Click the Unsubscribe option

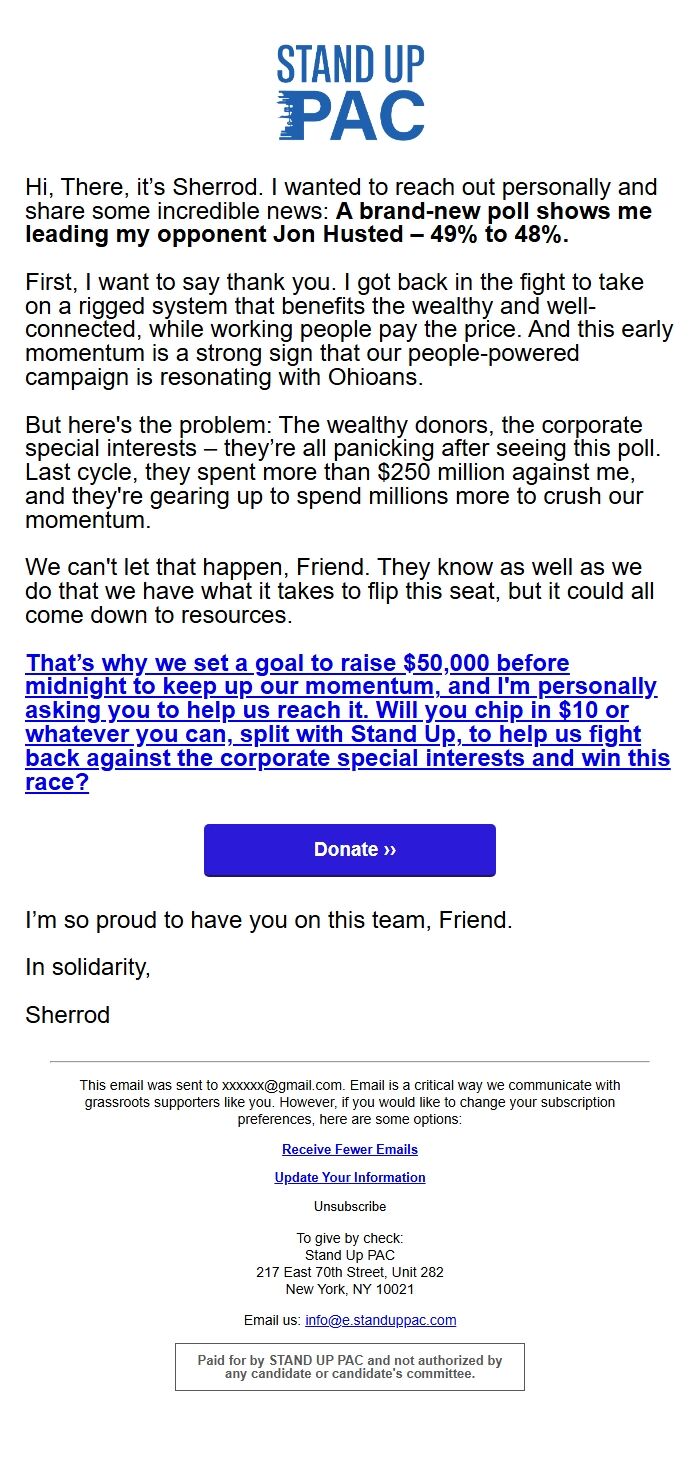click(350, 1206)
